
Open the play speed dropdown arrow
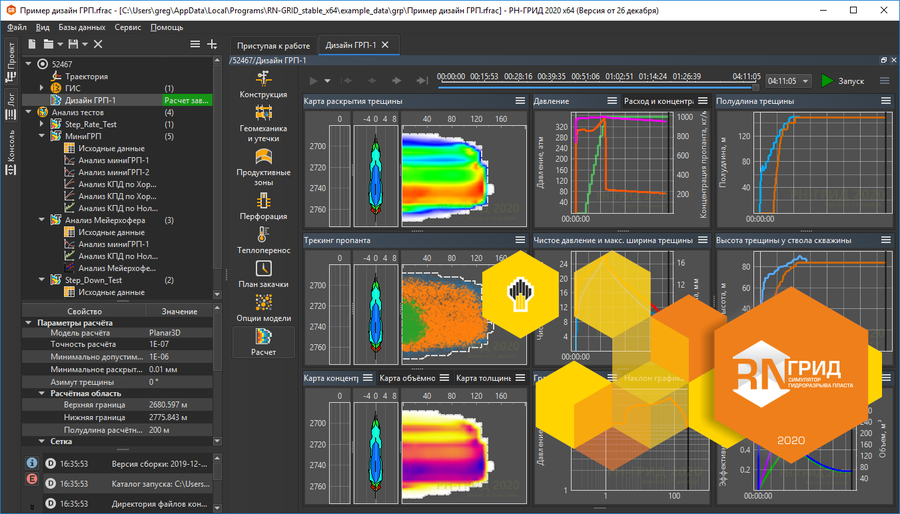[x=327, y=81]
